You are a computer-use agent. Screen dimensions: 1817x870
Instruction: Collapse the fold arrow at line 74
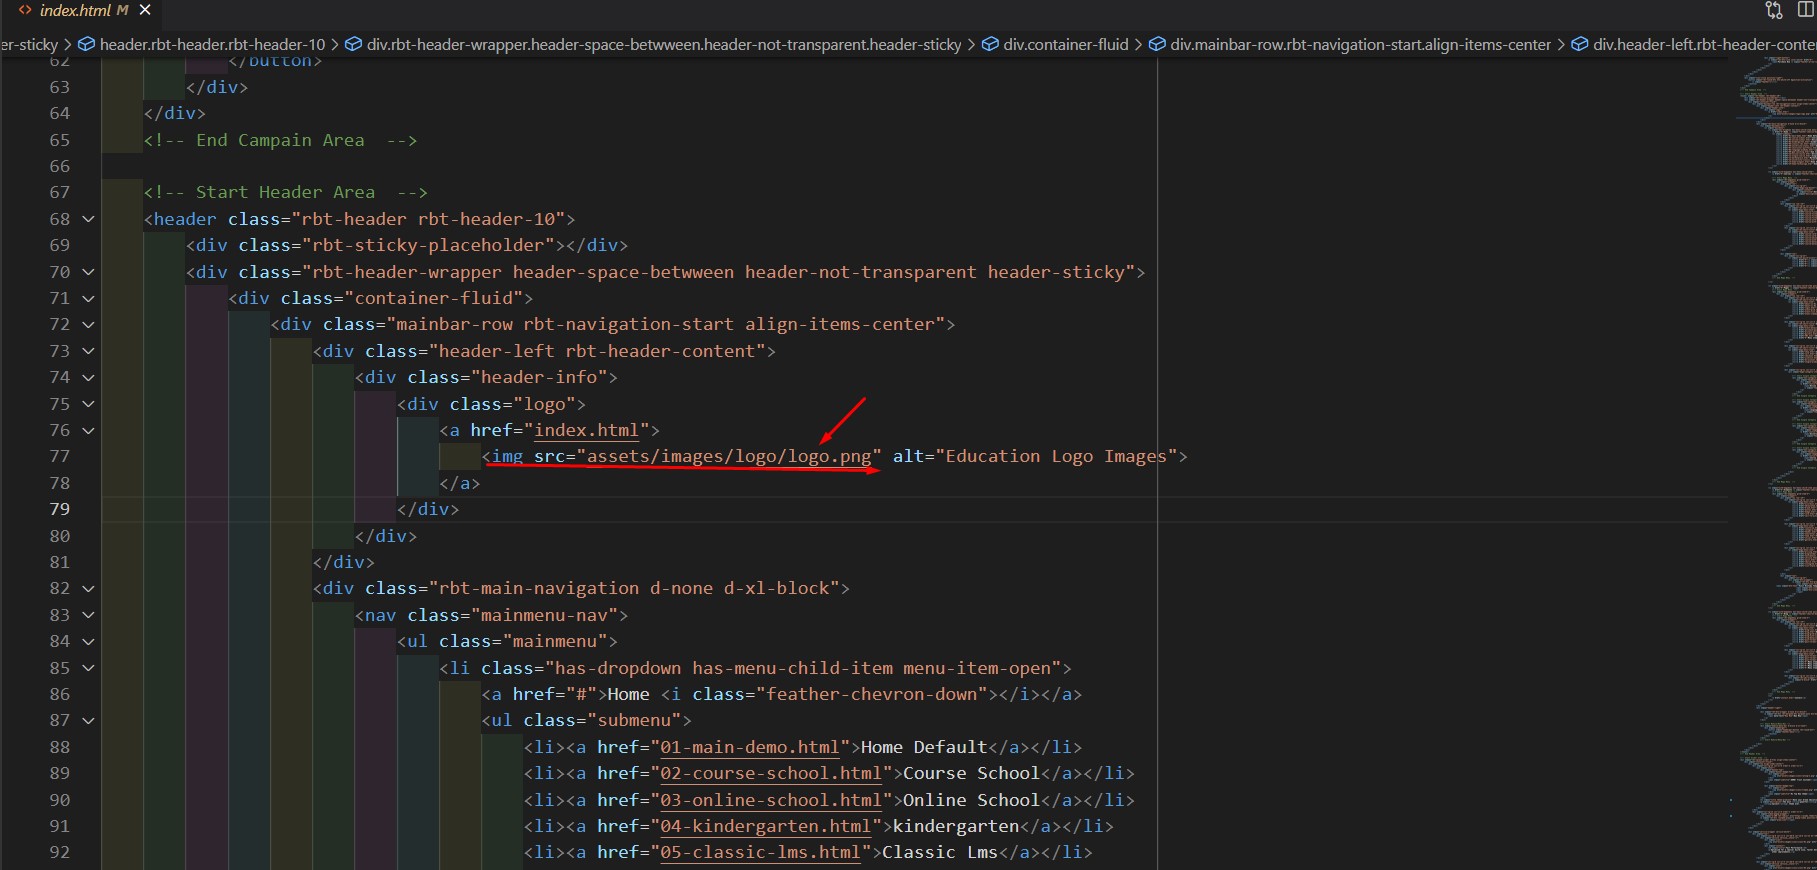coord(88,377)
